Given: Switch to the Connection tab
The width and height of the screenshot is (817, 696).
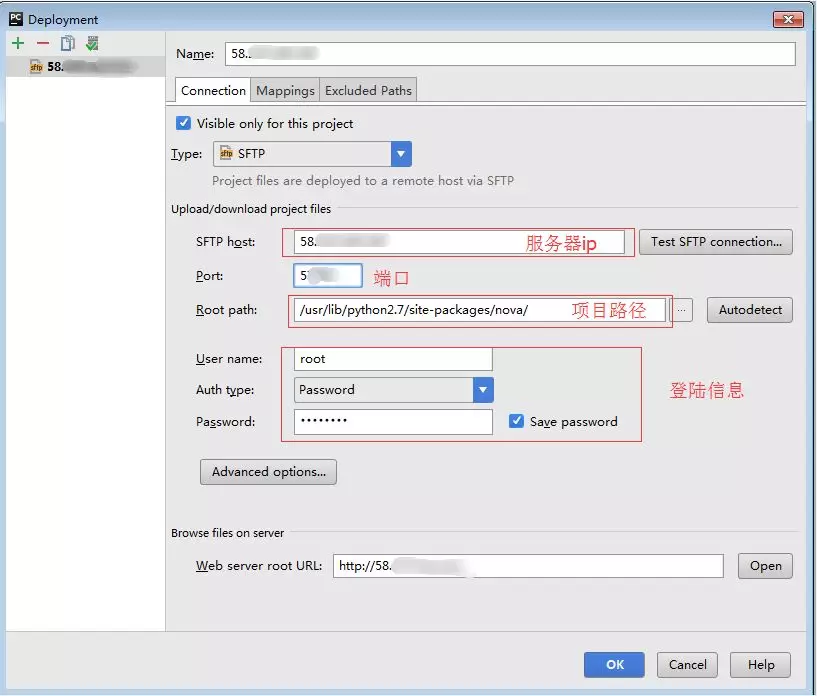Looking at the screenshot, I should (x=213, y=91).
